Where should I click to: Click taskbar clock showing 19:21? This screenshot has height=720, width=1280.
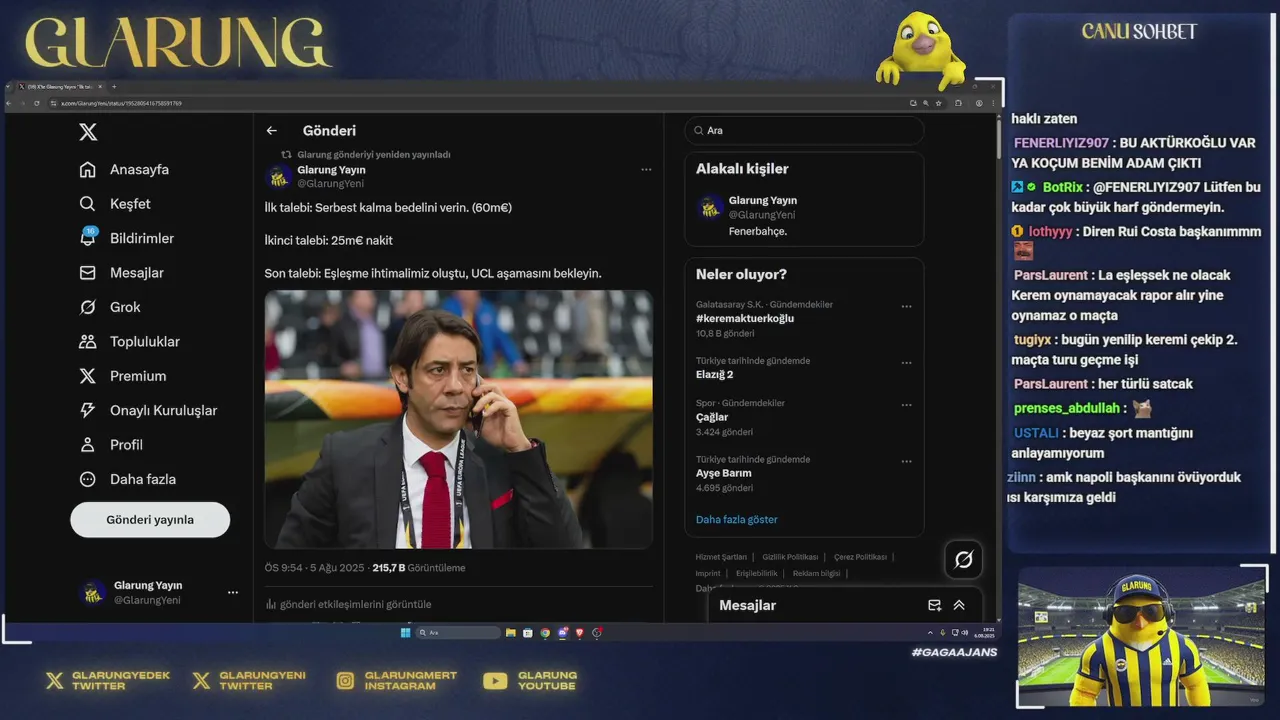point(985,632)
